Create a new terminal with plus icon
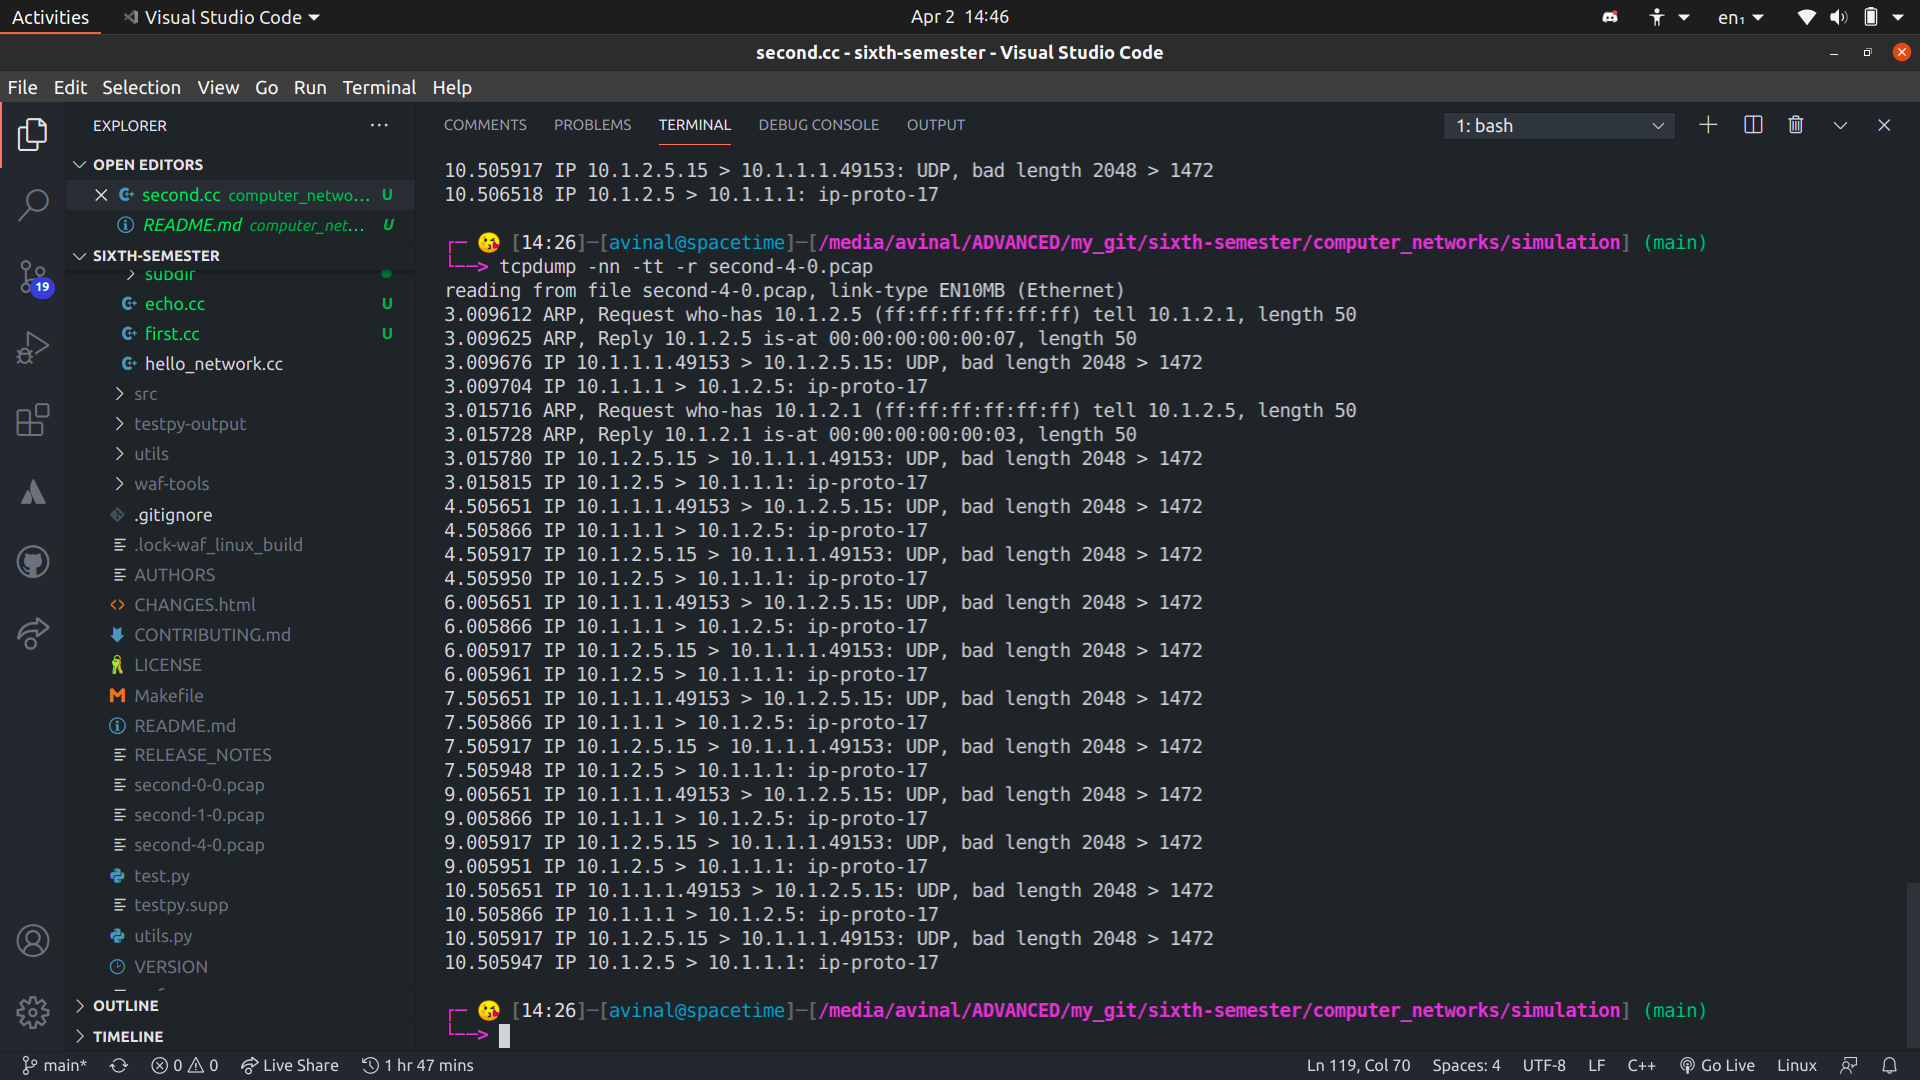 point(1708,125)
